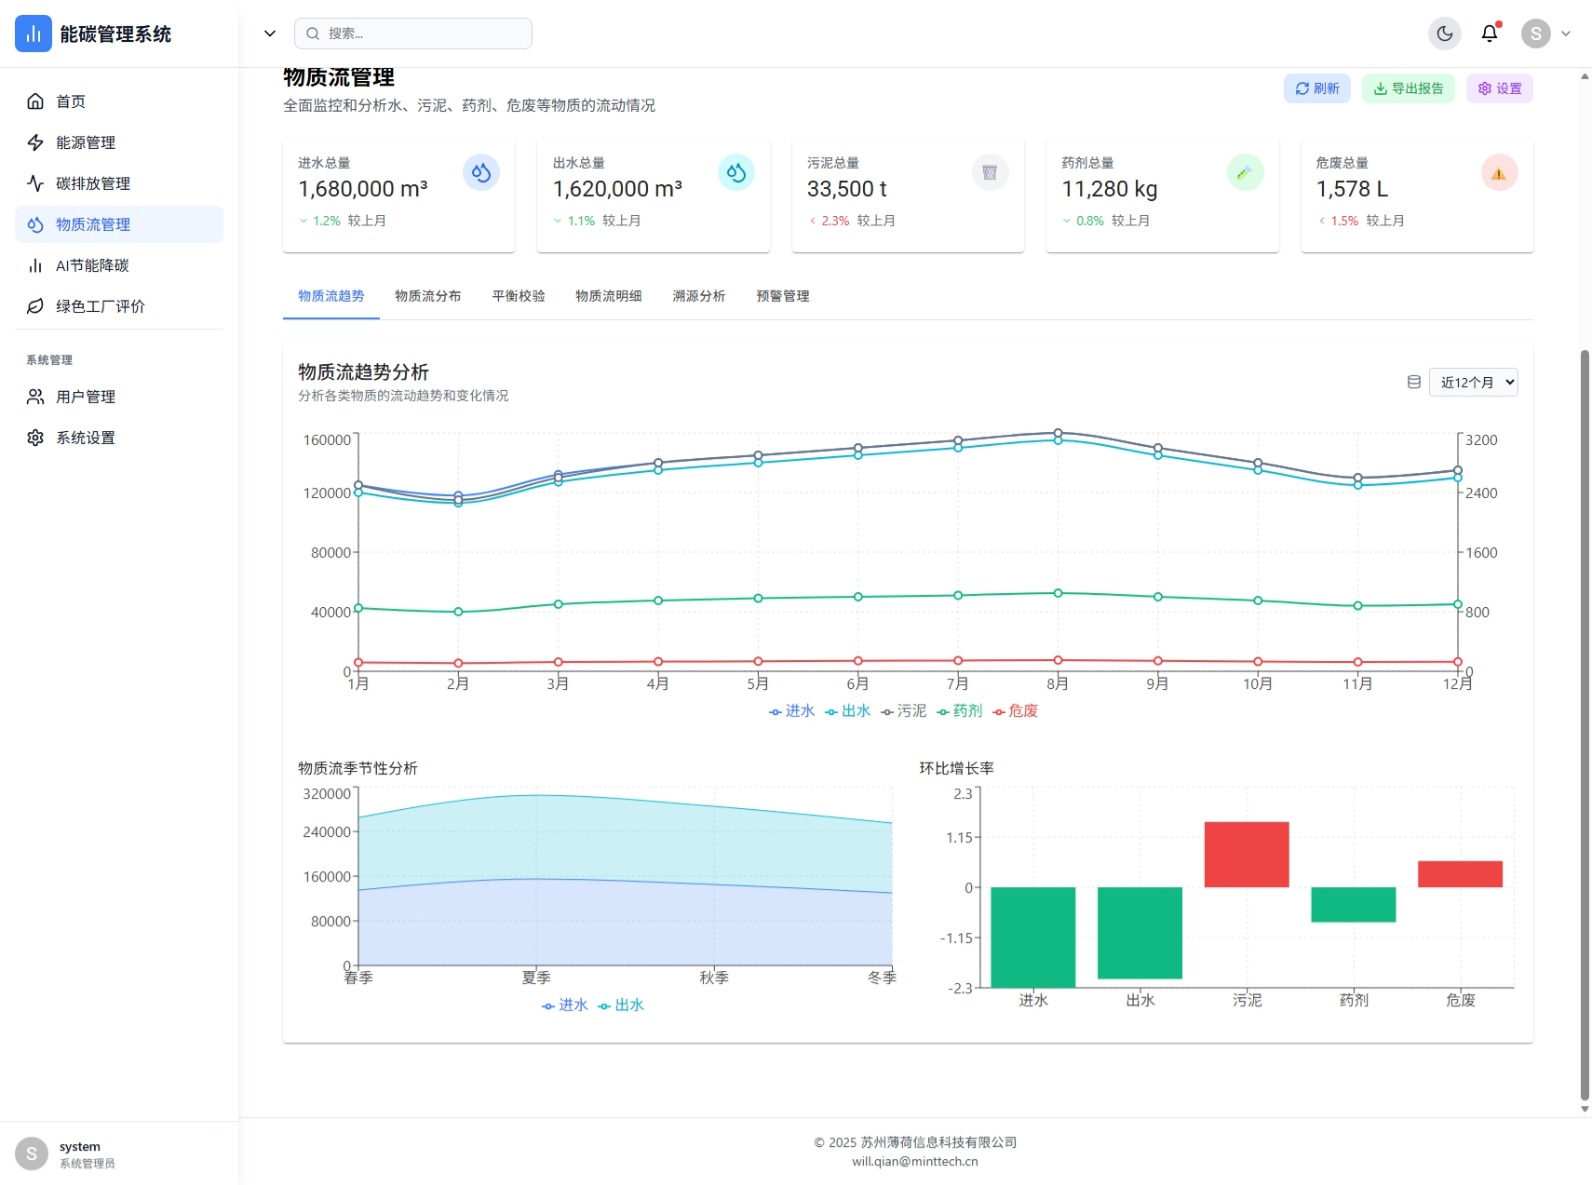Expand the user avatar menu chevron
The height and width of the screenshot is (1185, 1592).
[x=1566, y=33]
